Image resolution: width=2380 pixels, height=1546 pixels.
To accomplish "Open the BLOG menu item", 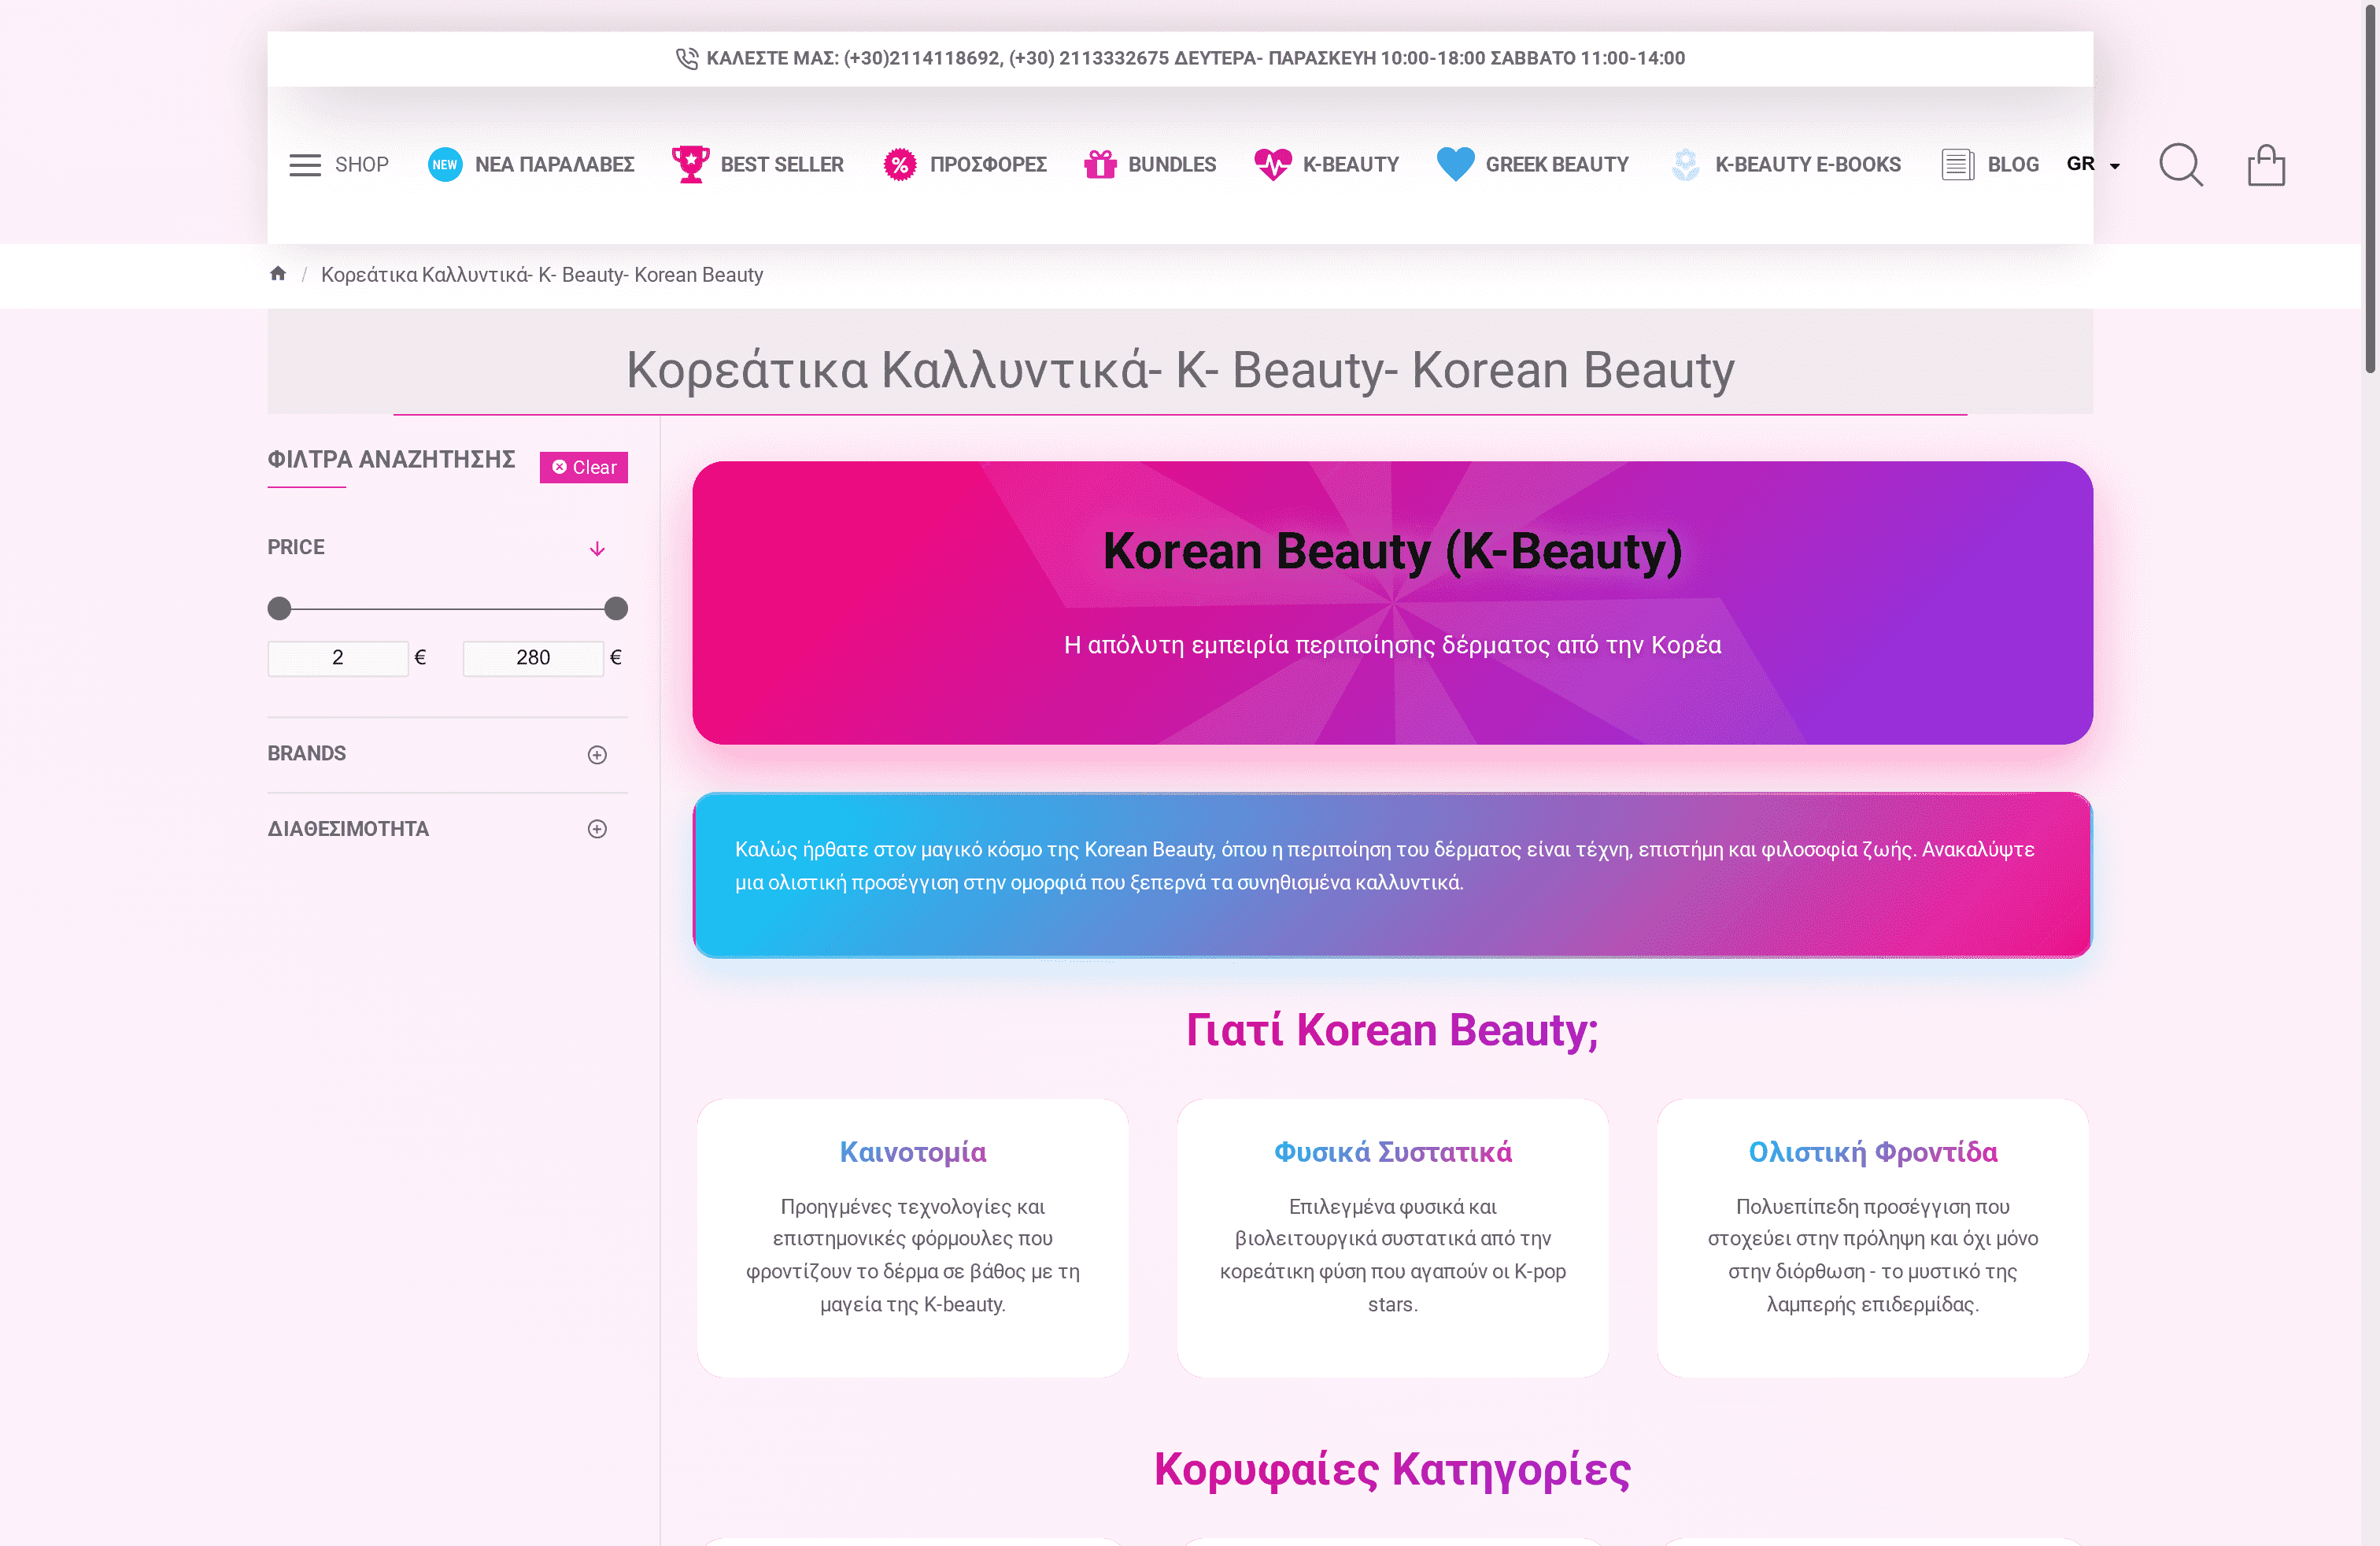I will pyautogui.click(x=1990, y=165).
